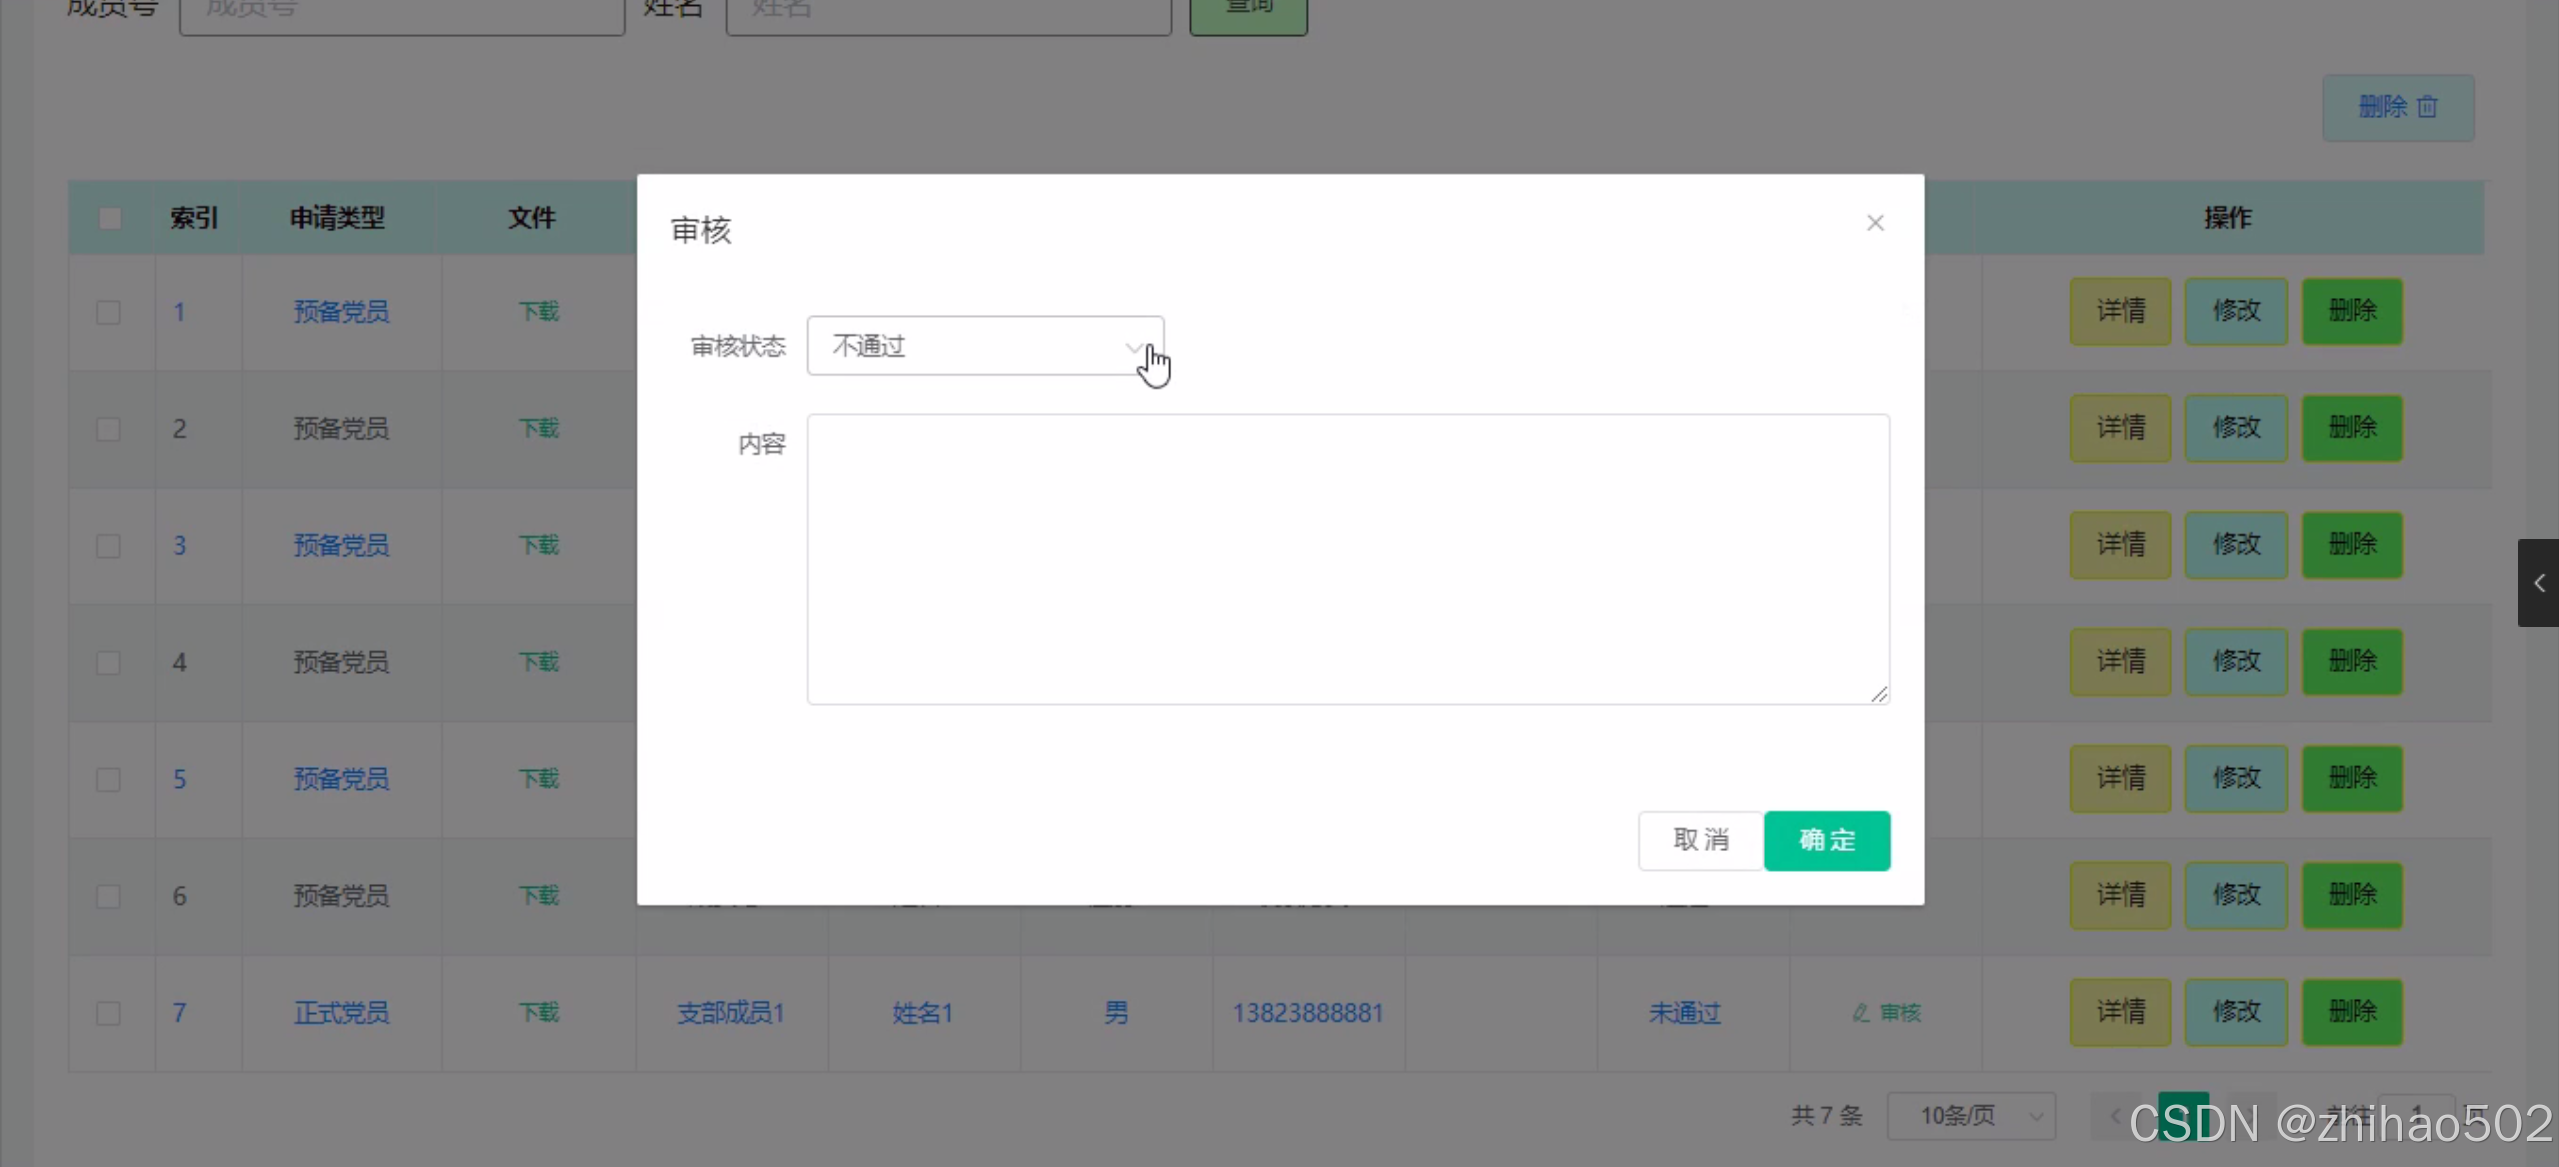2559x1167 pixels.
Task: Confirm with the 确定 button
Action: pos(1826,840)
